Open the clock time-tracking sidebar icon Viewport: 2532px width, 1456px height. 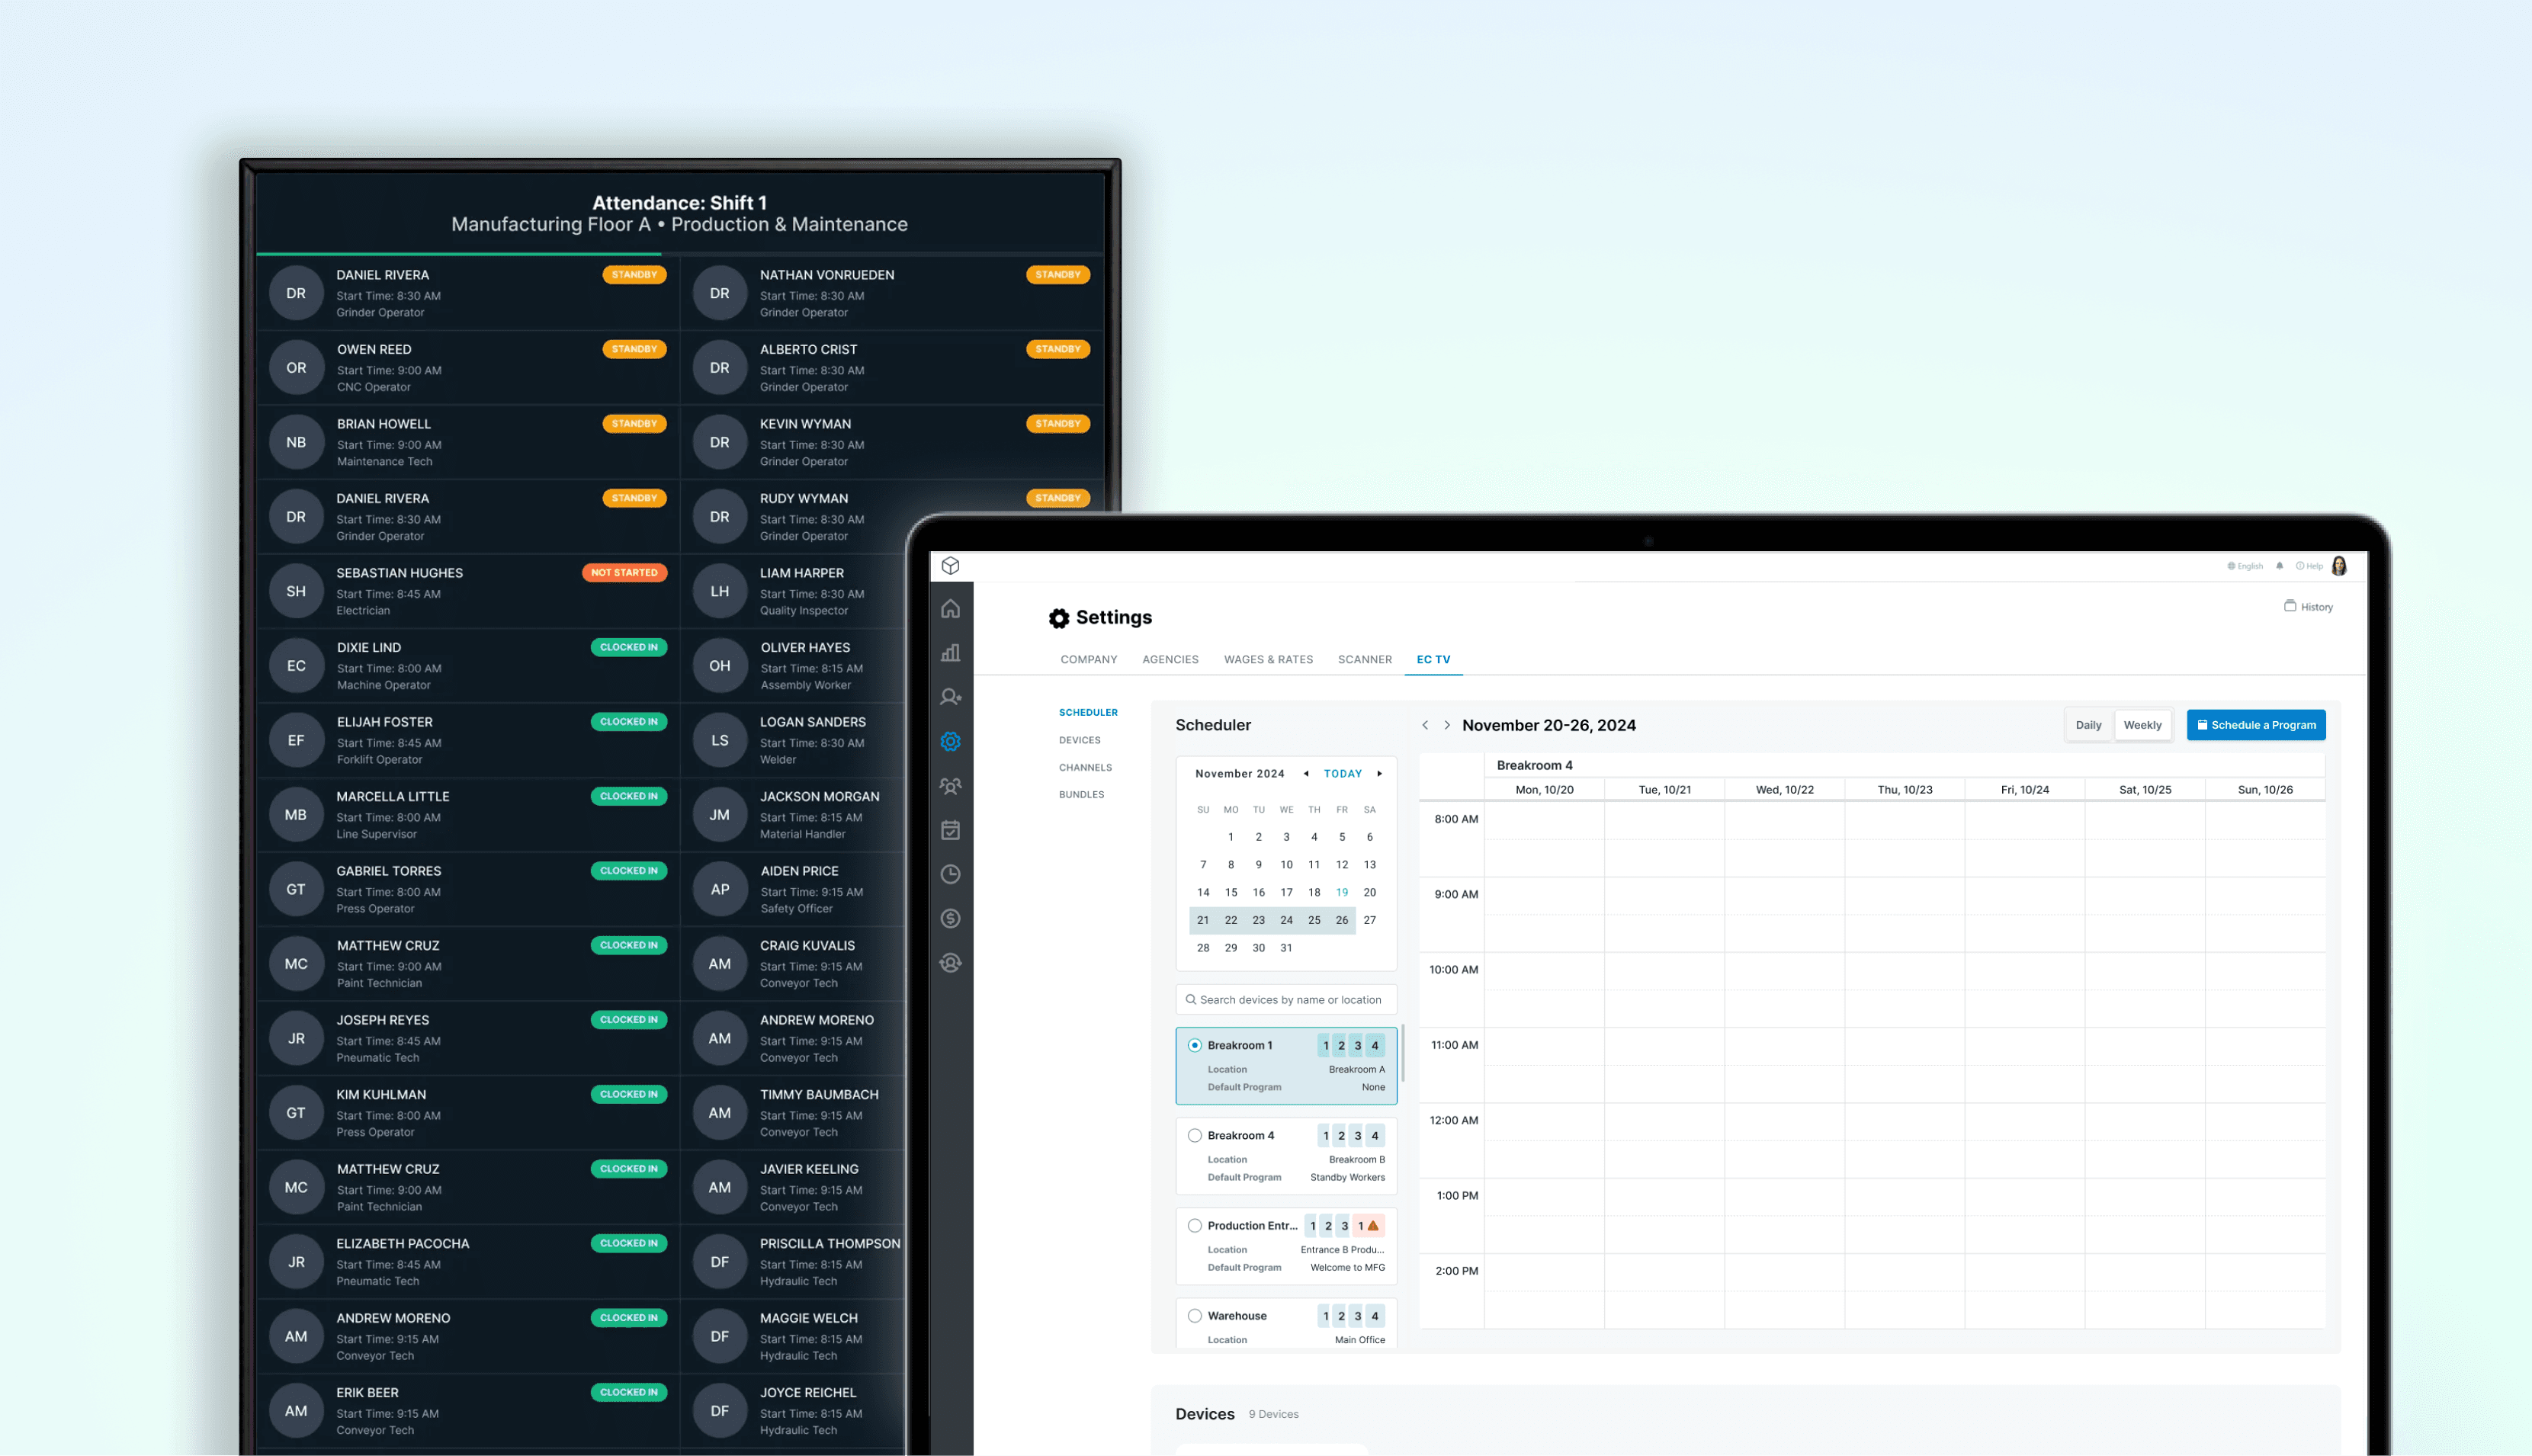[950, 874]
